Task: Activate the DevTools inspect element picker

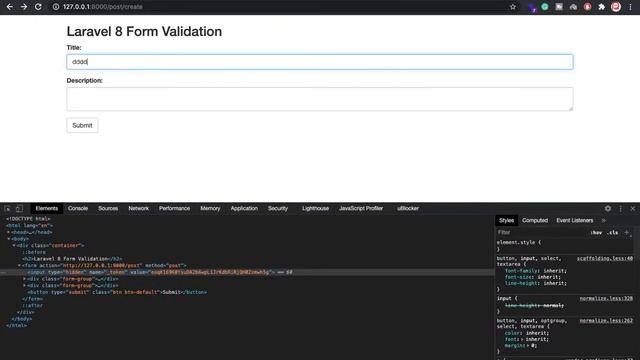Action: point(7,209)
